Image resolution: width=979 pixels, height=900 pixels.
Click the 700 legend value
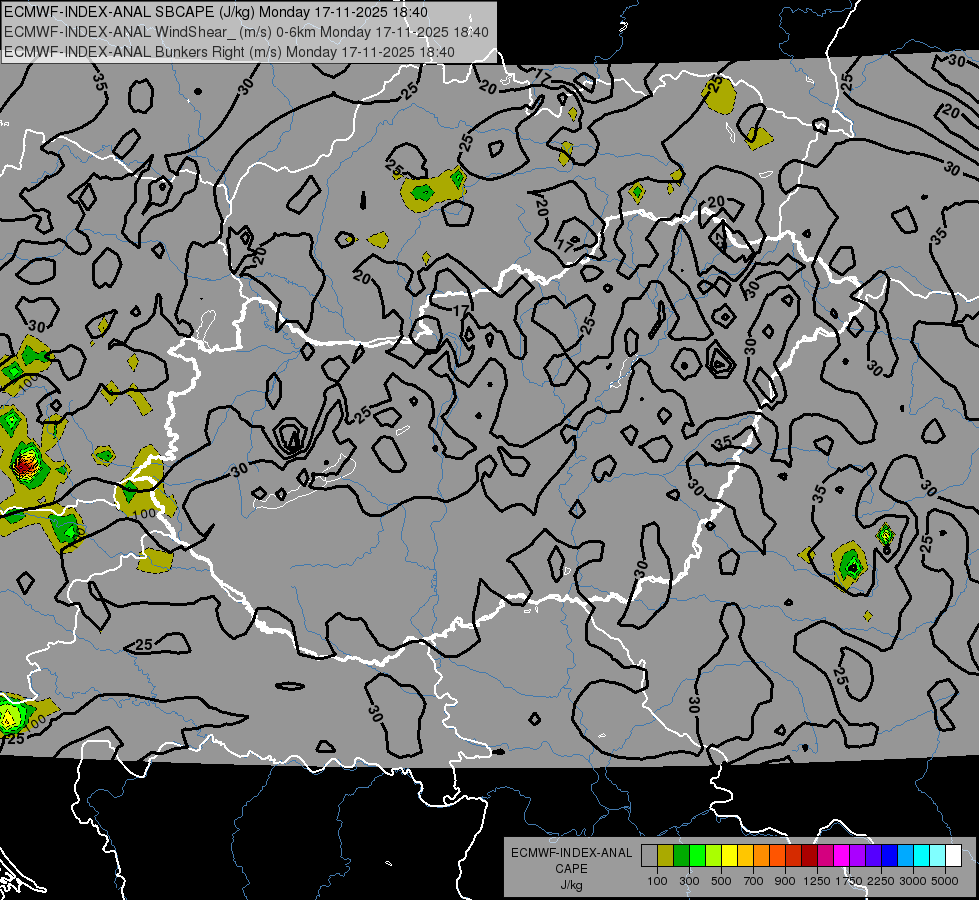(x=754, y=881)
